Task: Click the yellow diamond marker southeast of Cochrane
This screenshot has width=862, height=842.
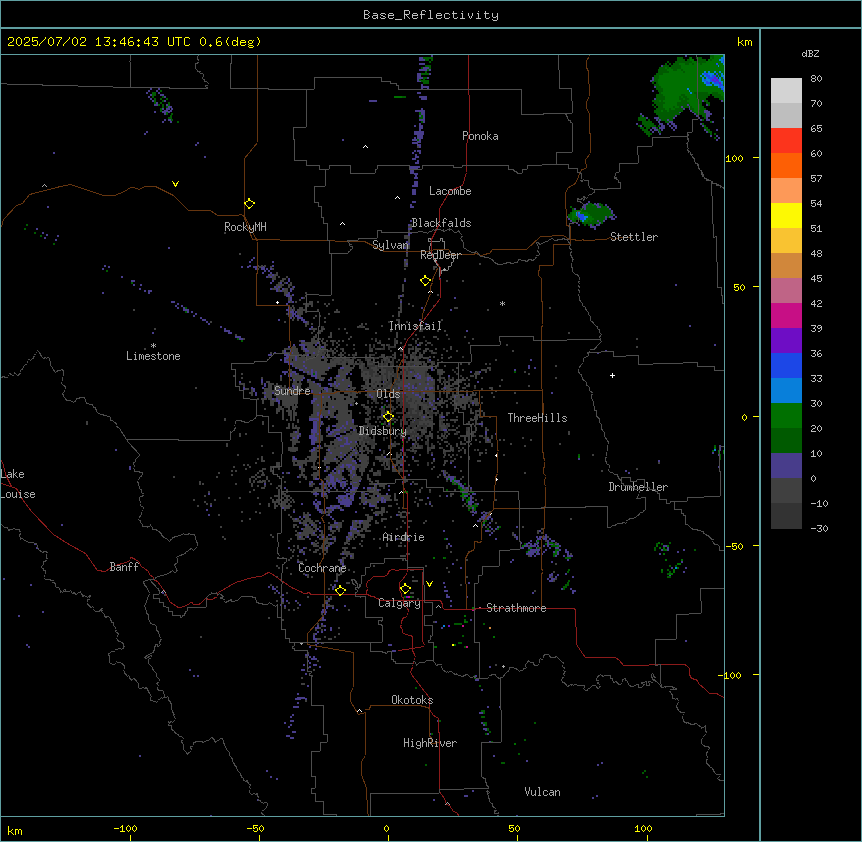Action: tap(340, 590)
